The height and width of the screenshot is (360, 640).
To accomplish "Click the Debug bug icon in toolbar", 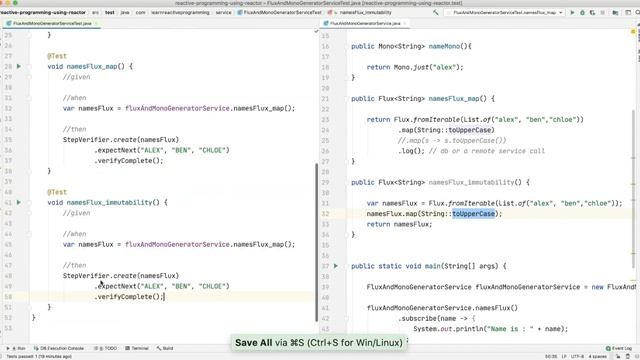I will [582, 13].
